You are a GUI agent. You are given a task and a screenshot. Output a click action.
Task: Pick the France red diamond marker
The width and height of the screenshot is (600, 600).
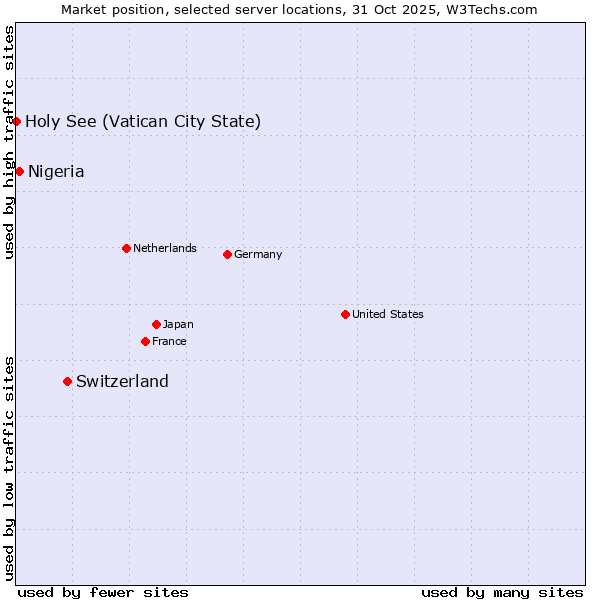point(145,341)
